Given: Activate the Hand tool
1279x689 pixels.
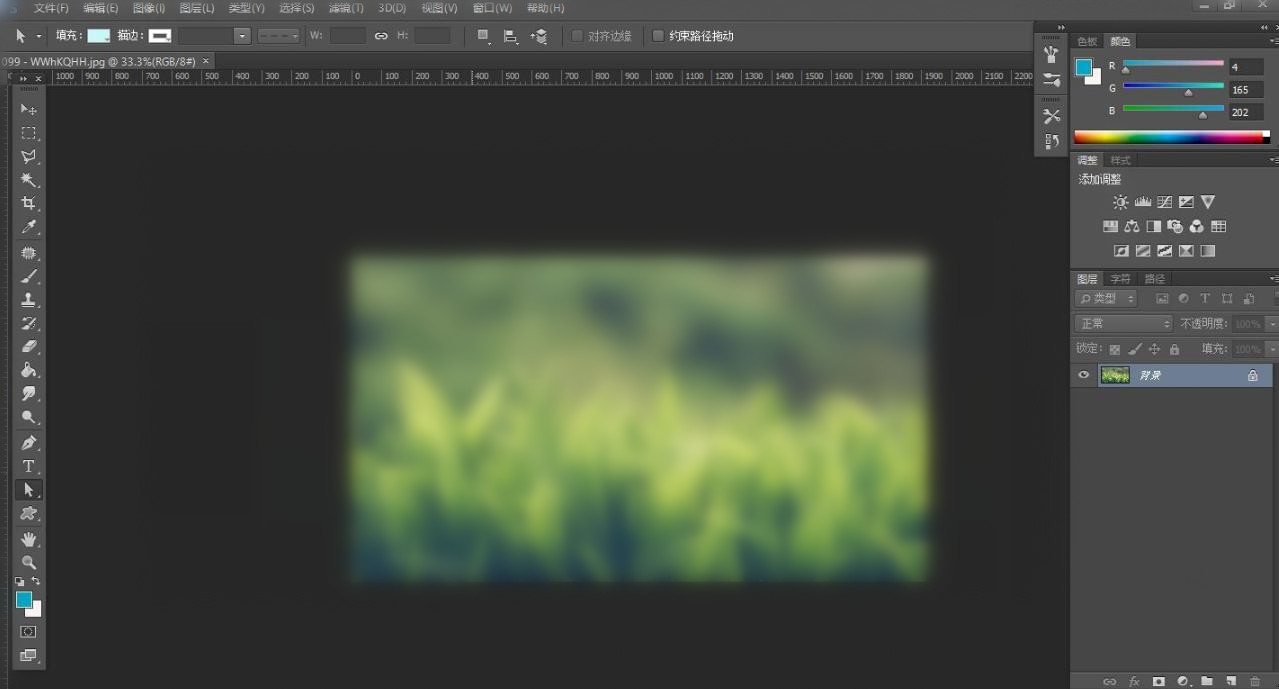Looking at the screenshot, I should coord(28,540).
